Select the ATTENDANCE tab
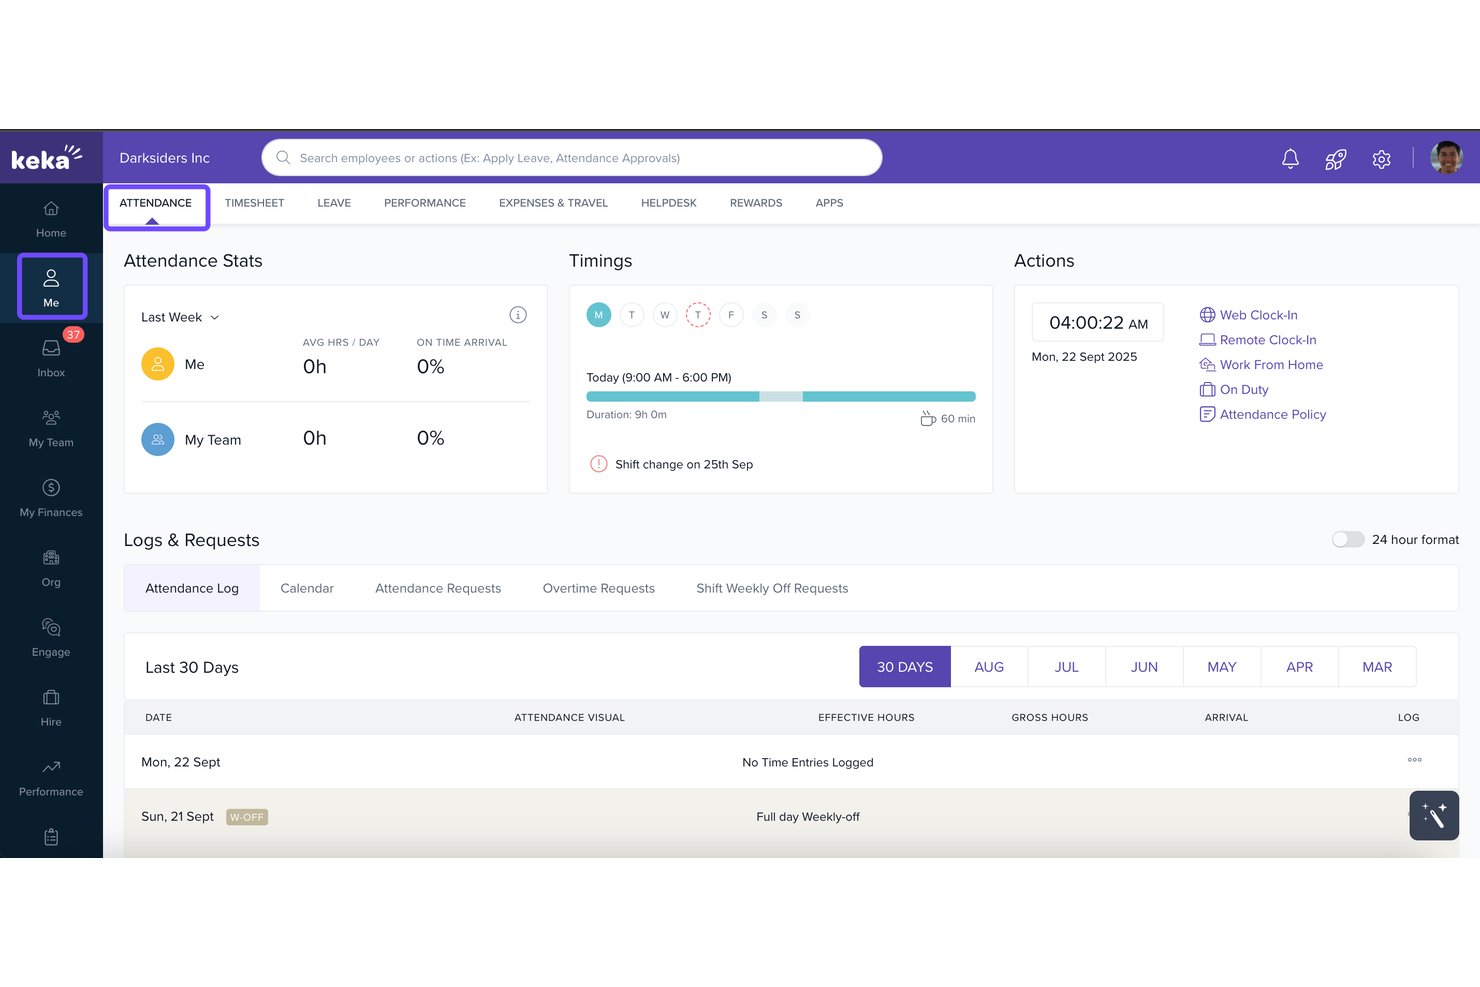This screenshot has width=1480, height=987. click(156, 203)
